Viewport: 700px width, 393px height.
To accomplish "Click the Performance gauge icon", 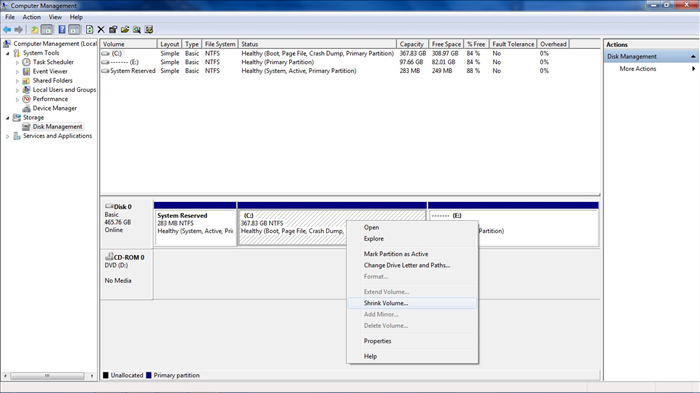I will 26,99.
